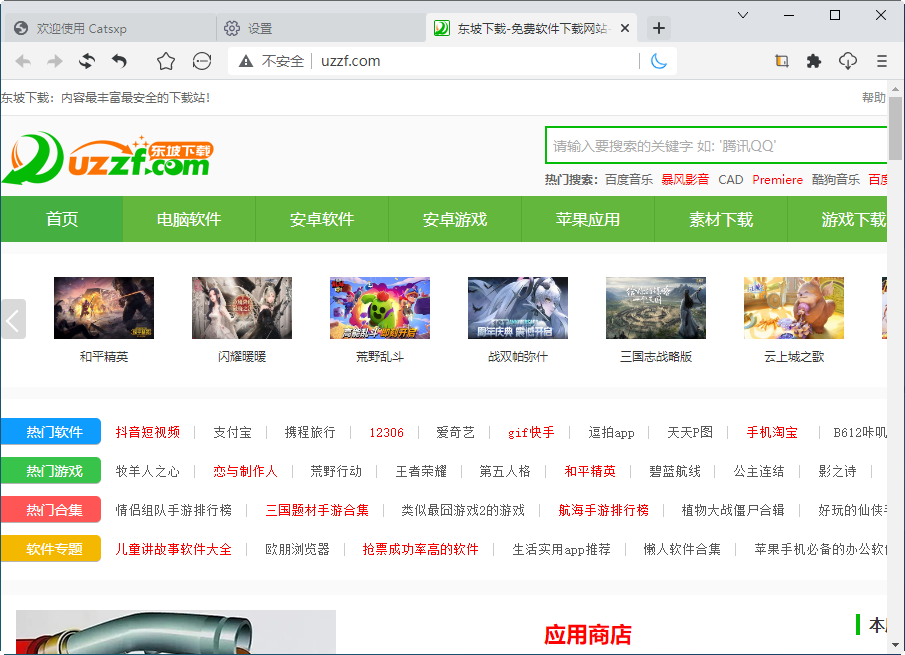Open 素材下载 navigation item
The height and width of the screenshot is (655, 905).
(721, 219)
